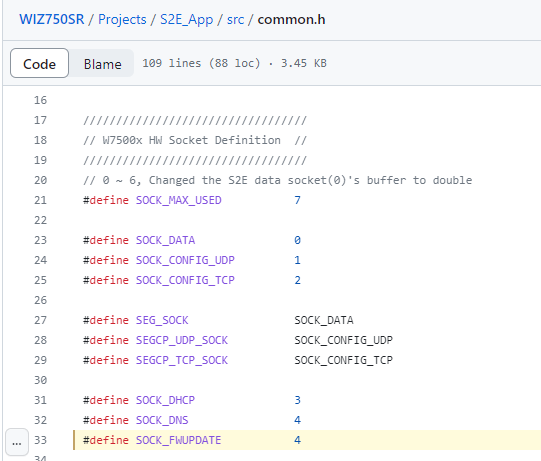This screenshot has height=461, width=541.
Task: Select line number 27
Action: [x=40, y=321]
